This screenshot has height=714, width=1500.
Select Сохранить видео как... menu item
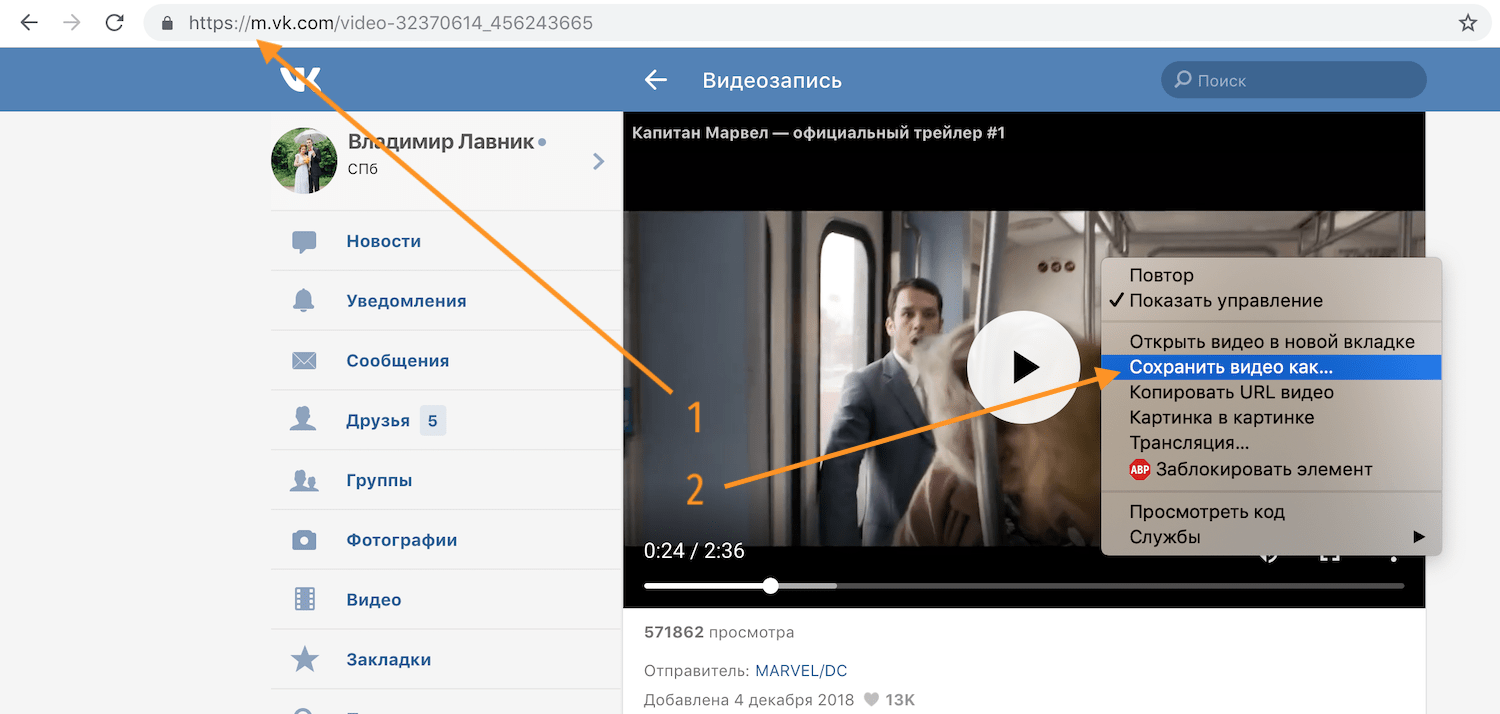point(1271,367)
